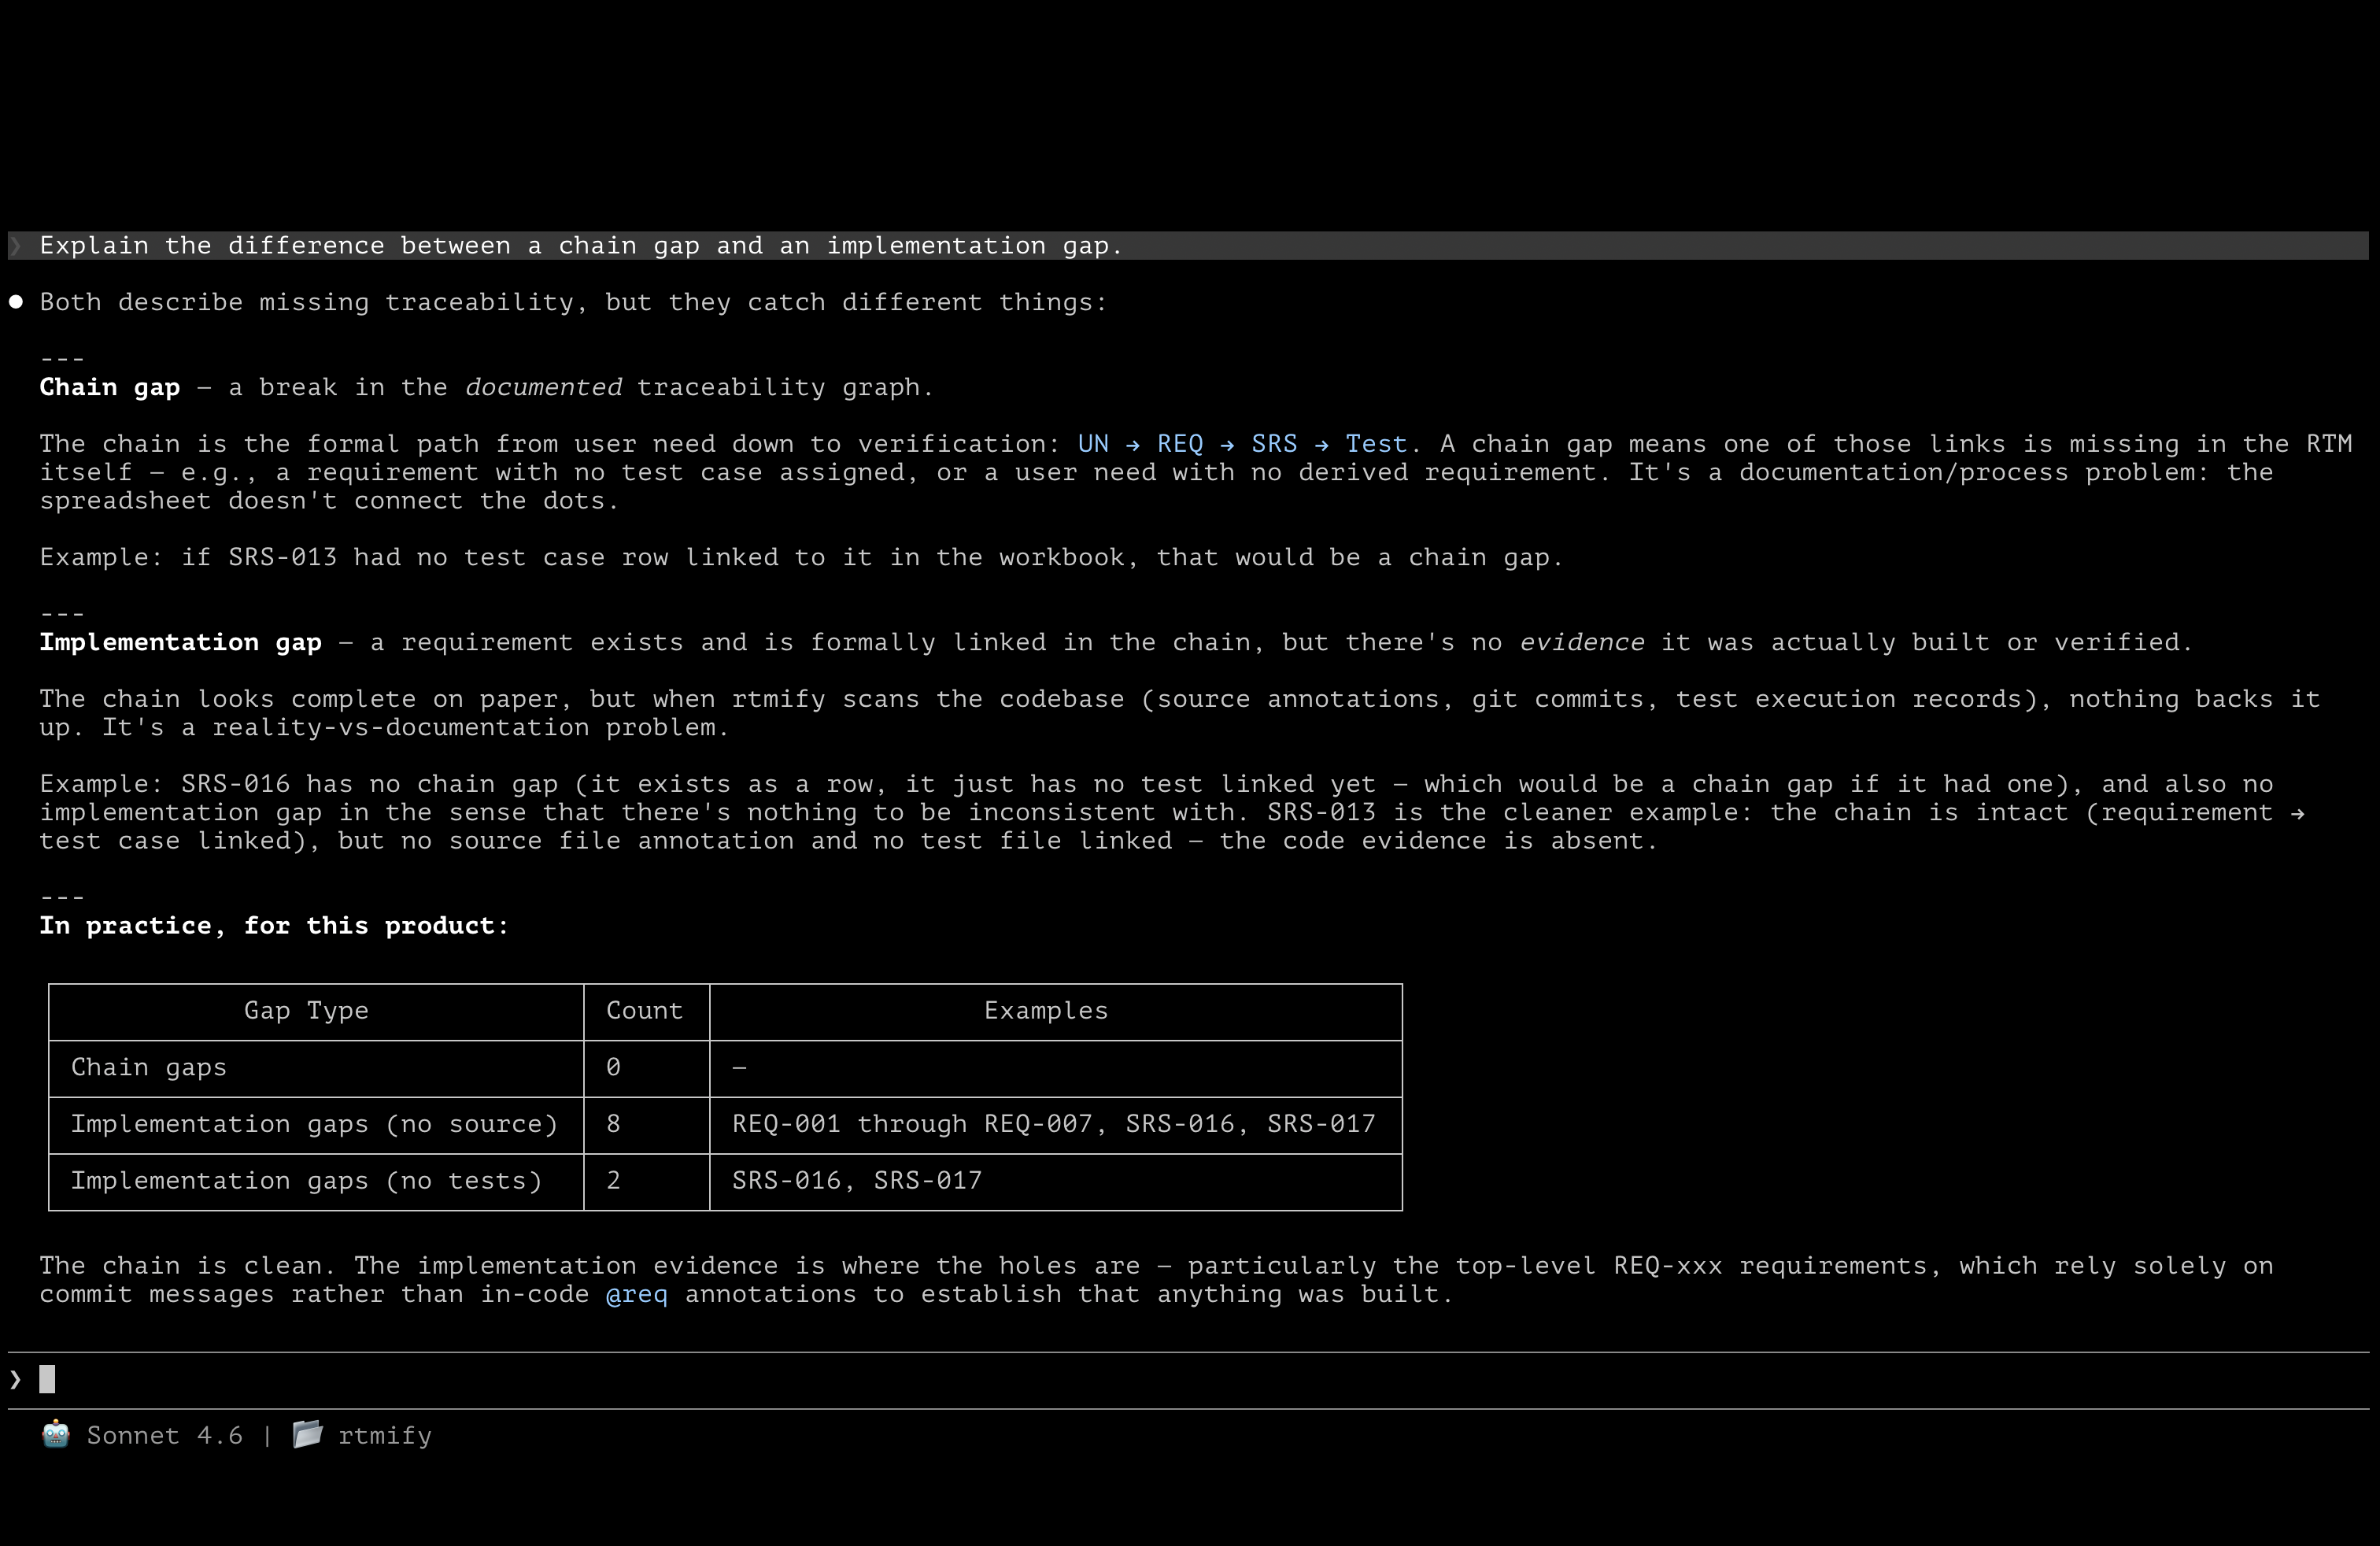Select the rtmify workspace label
The image size is (2380, 1546).
tap(385, 1435)
